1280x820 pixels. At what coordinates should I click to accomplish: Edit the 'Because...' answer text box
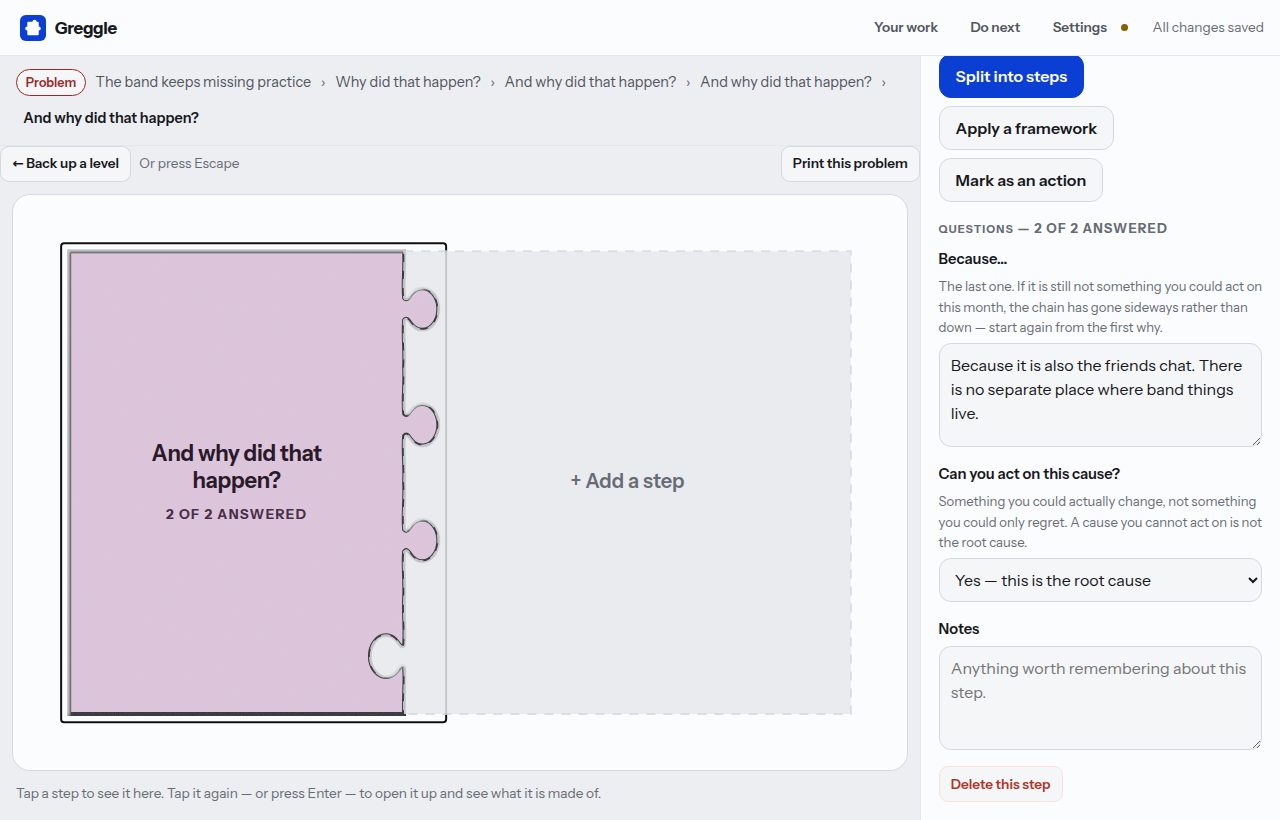tap(1100, 395)
